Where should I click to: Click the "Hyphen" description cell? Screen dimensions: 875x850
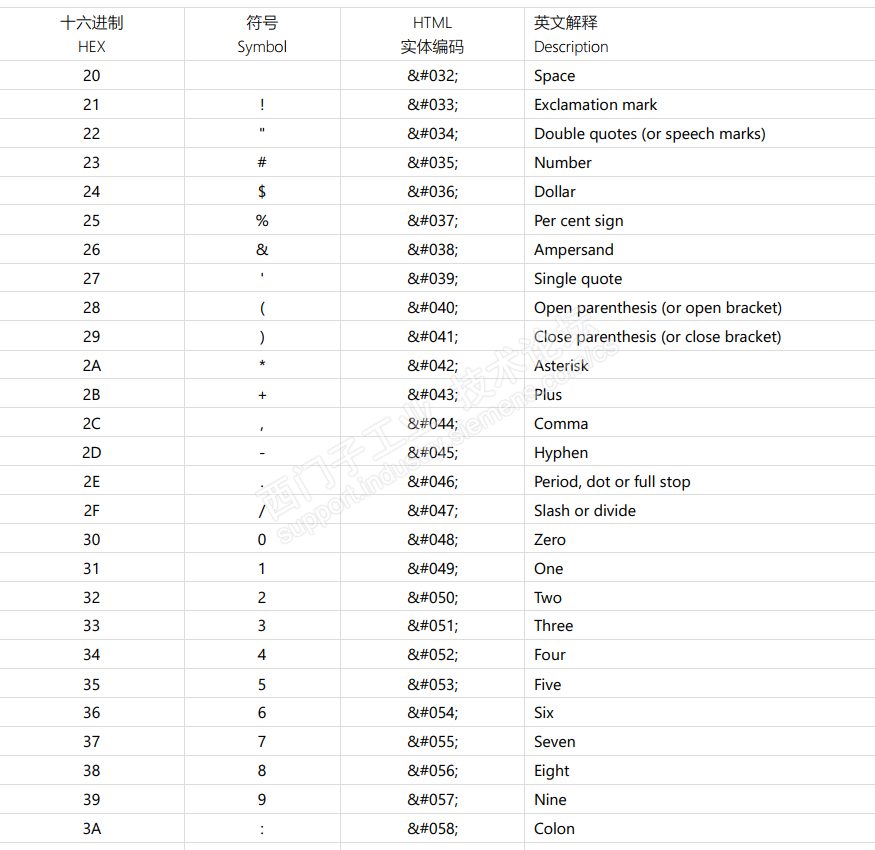pos(561,453)
